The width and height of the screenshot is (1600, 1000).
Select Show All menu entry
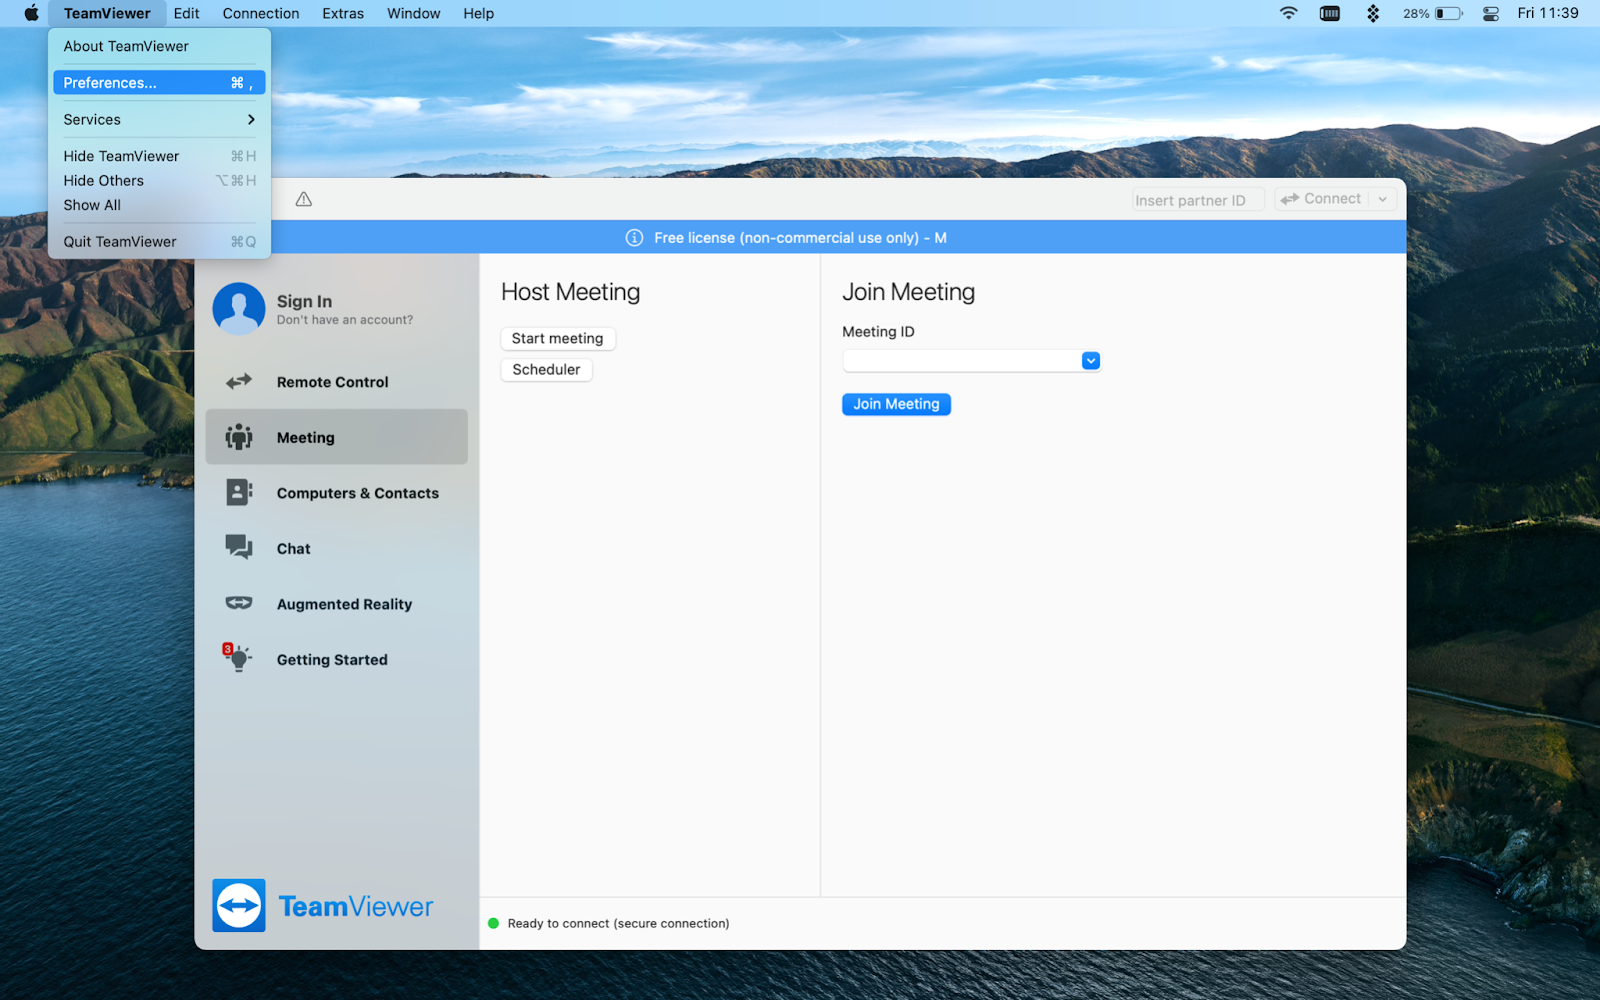coord(159,205)
